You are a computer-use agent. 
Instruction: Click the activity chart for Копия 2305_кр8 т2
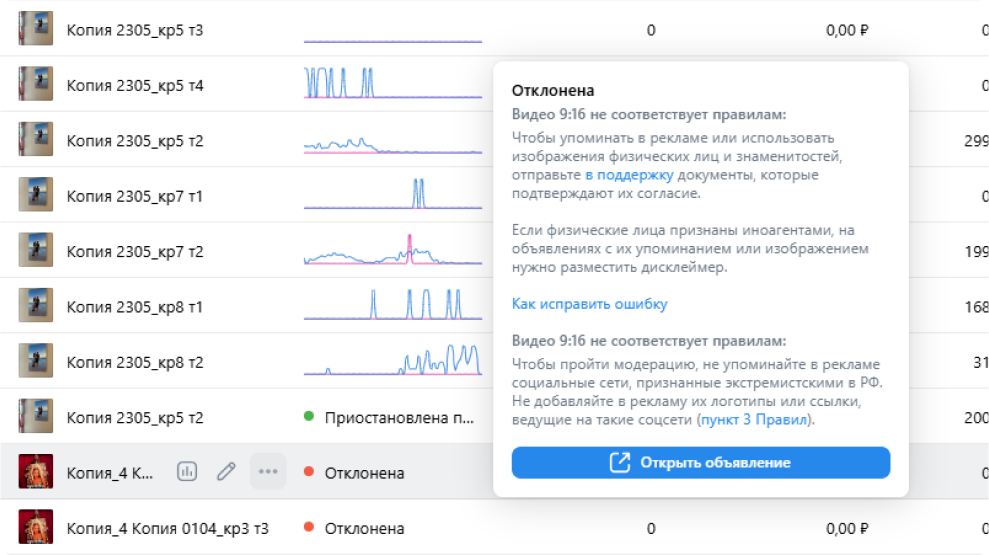point(393,359)
